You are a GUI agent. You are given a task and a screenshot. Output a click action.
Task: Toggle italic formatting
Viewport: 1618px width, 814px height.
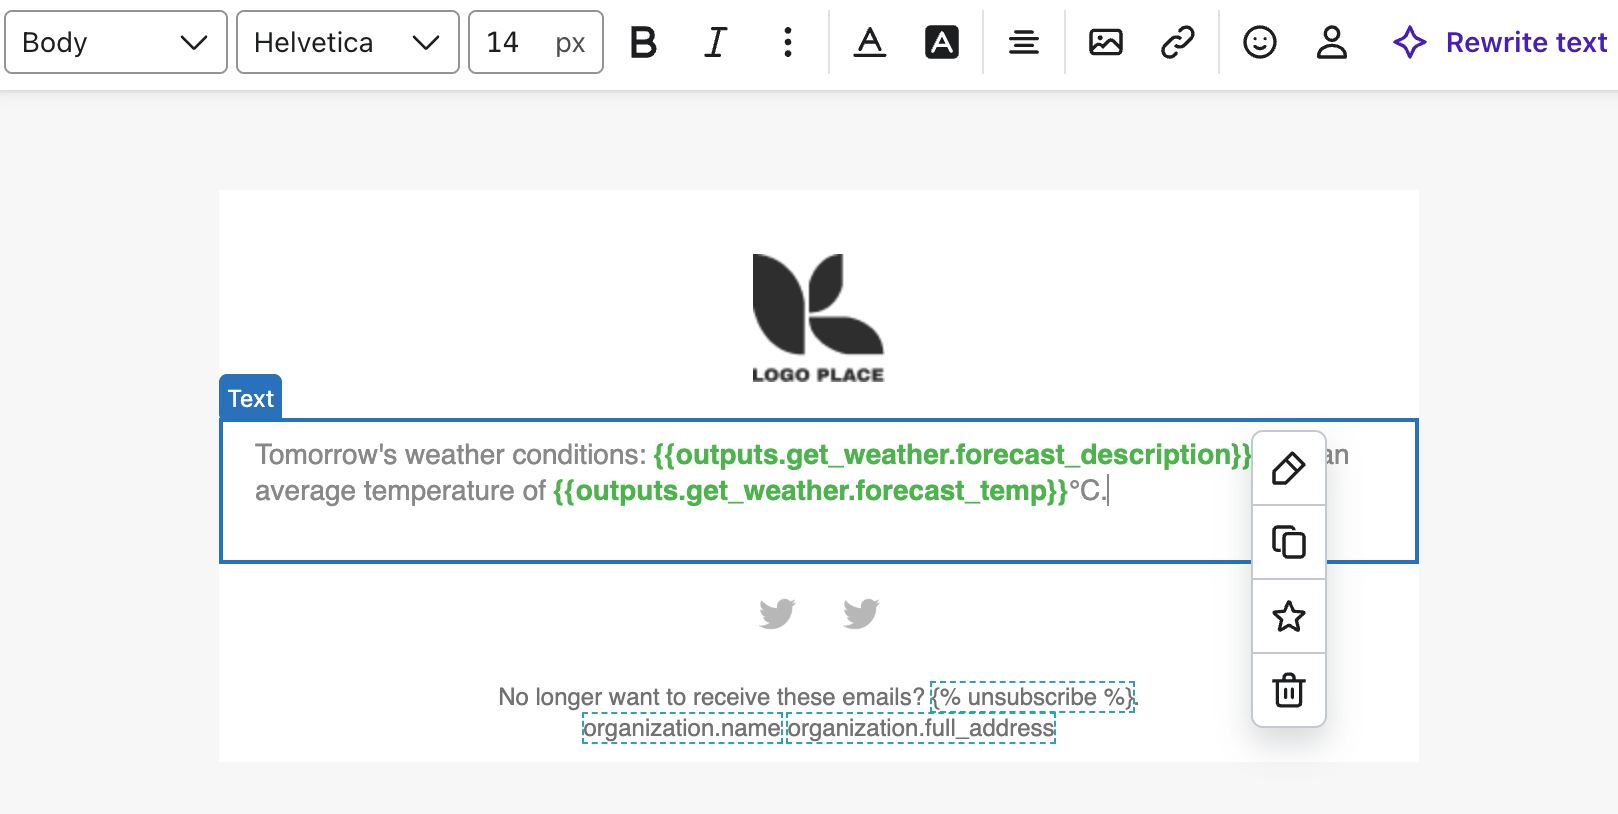point(715,42)
